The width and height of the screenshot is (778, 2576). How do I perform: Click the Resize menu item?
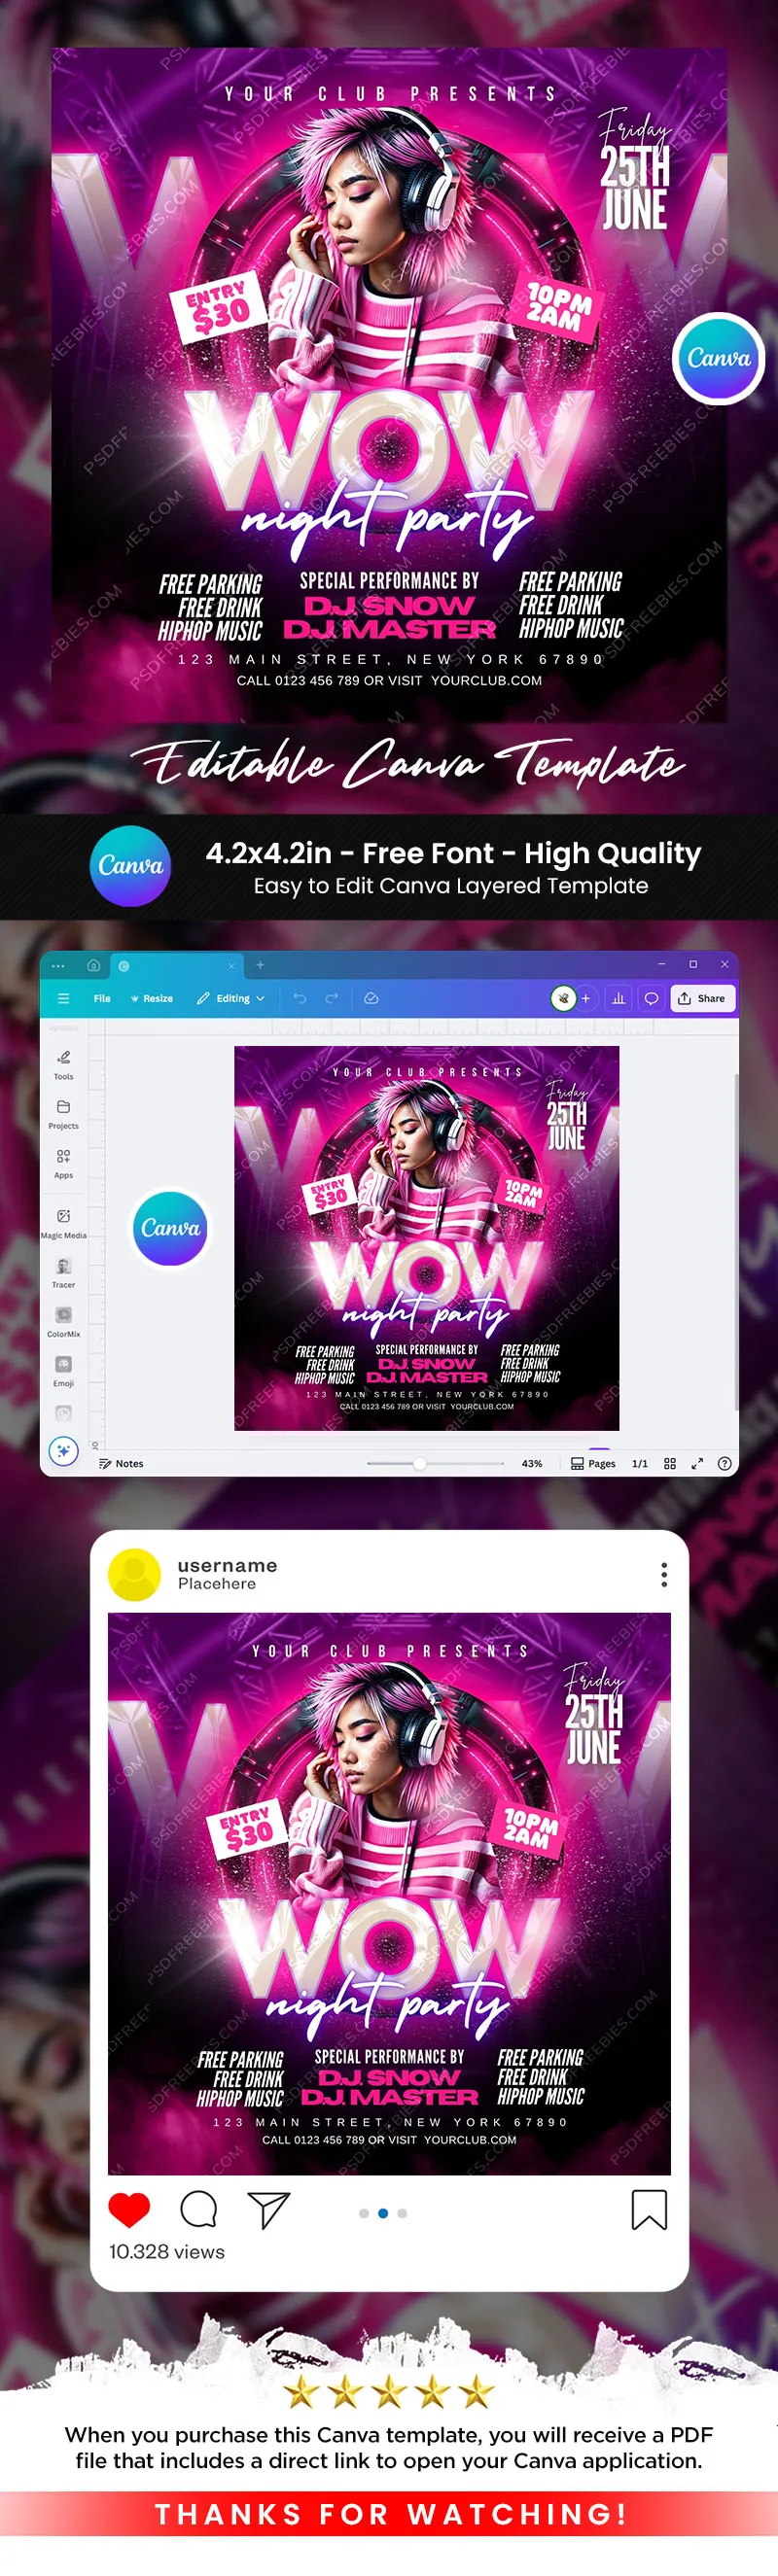click(152, 998)
